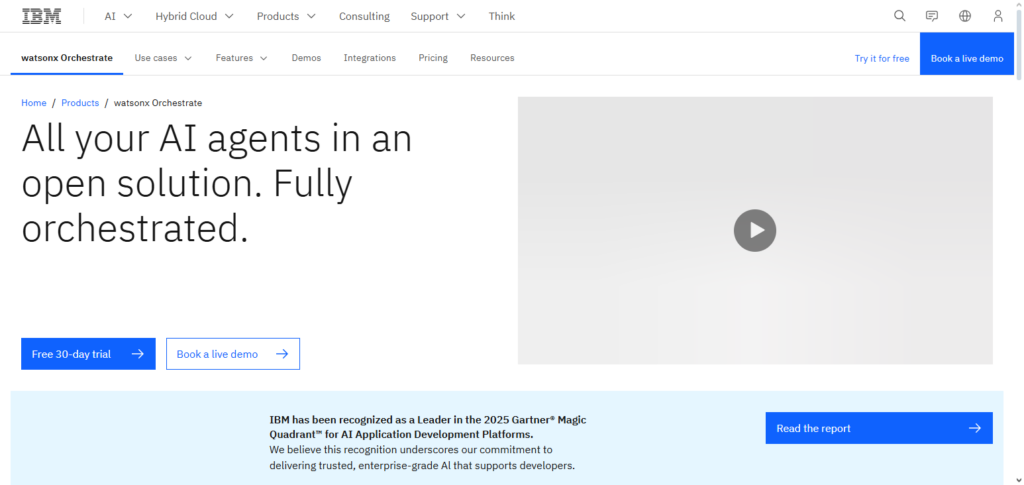Open the chat contact icon
Image resolution: width=1024 pixels, height=485 pixels.
932,16
